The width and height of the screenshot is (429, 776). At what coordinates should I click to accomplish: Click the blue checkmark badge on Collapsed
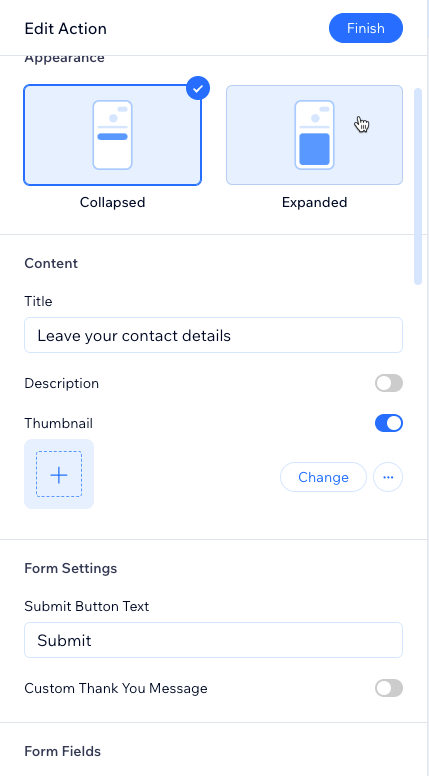[198, 89]
